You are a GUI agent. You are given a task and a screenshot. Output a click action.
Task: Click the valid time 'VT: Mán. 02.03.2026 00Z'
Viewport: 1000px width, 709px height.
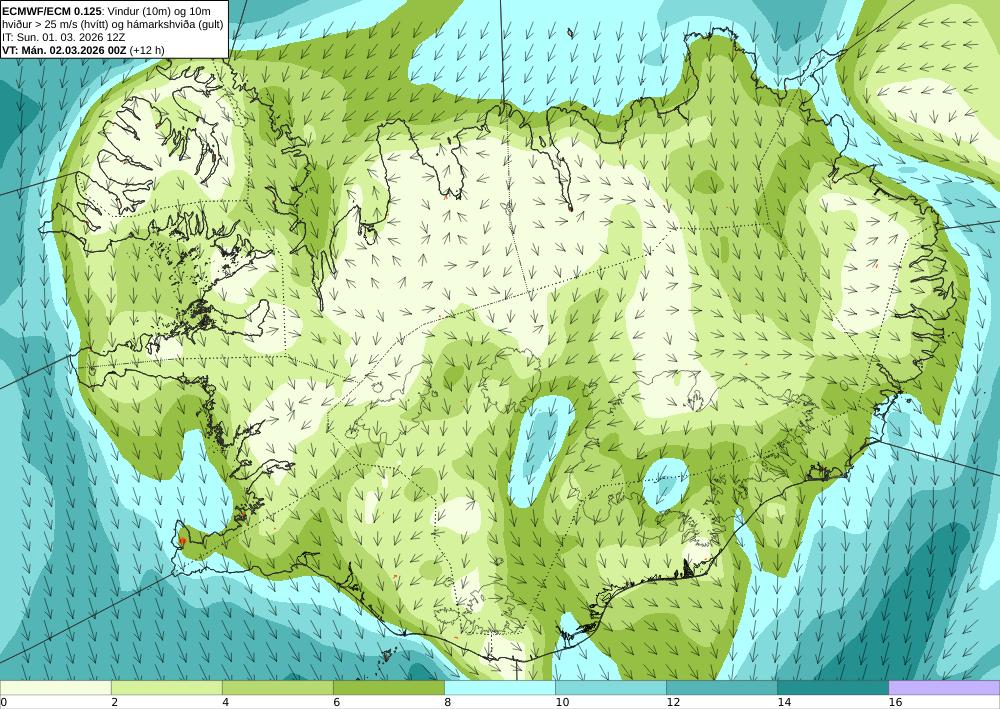pos(66,50)
